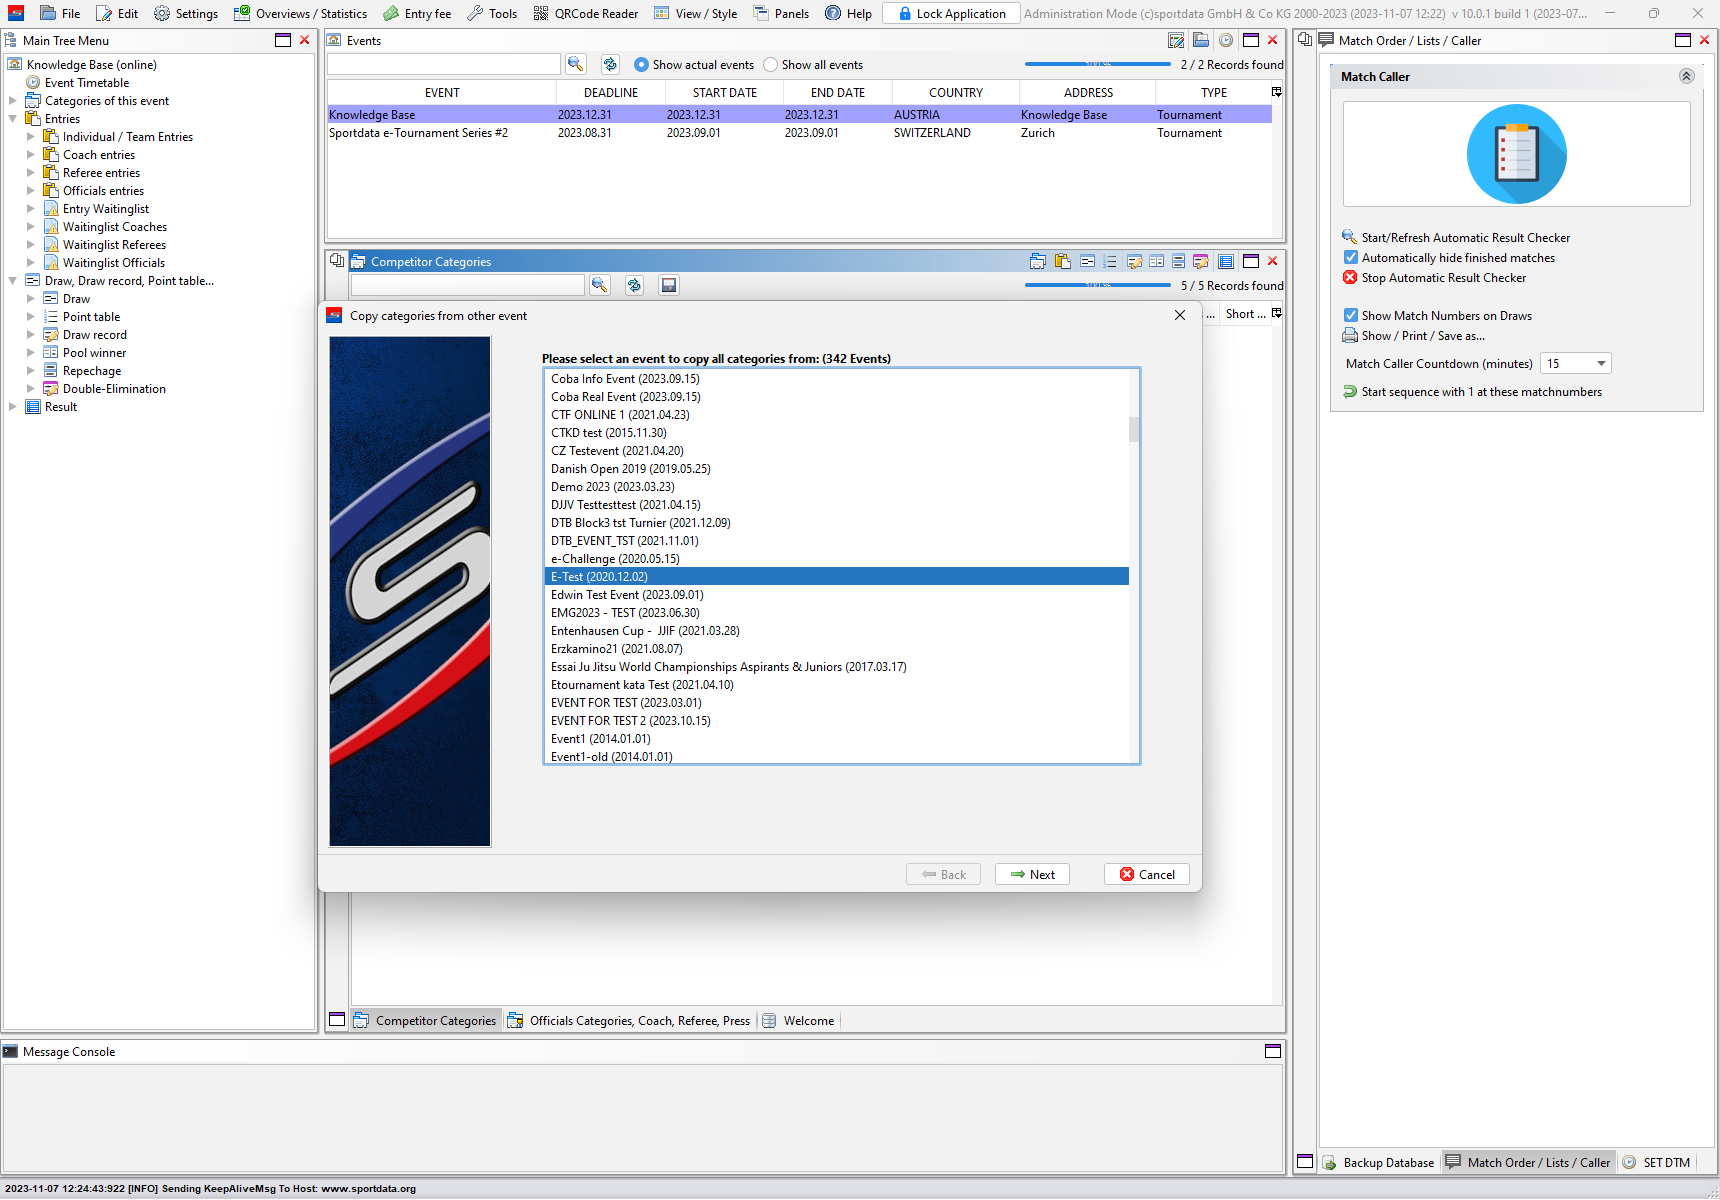Click the application logo in the top-left corner

tap(16, 13)
